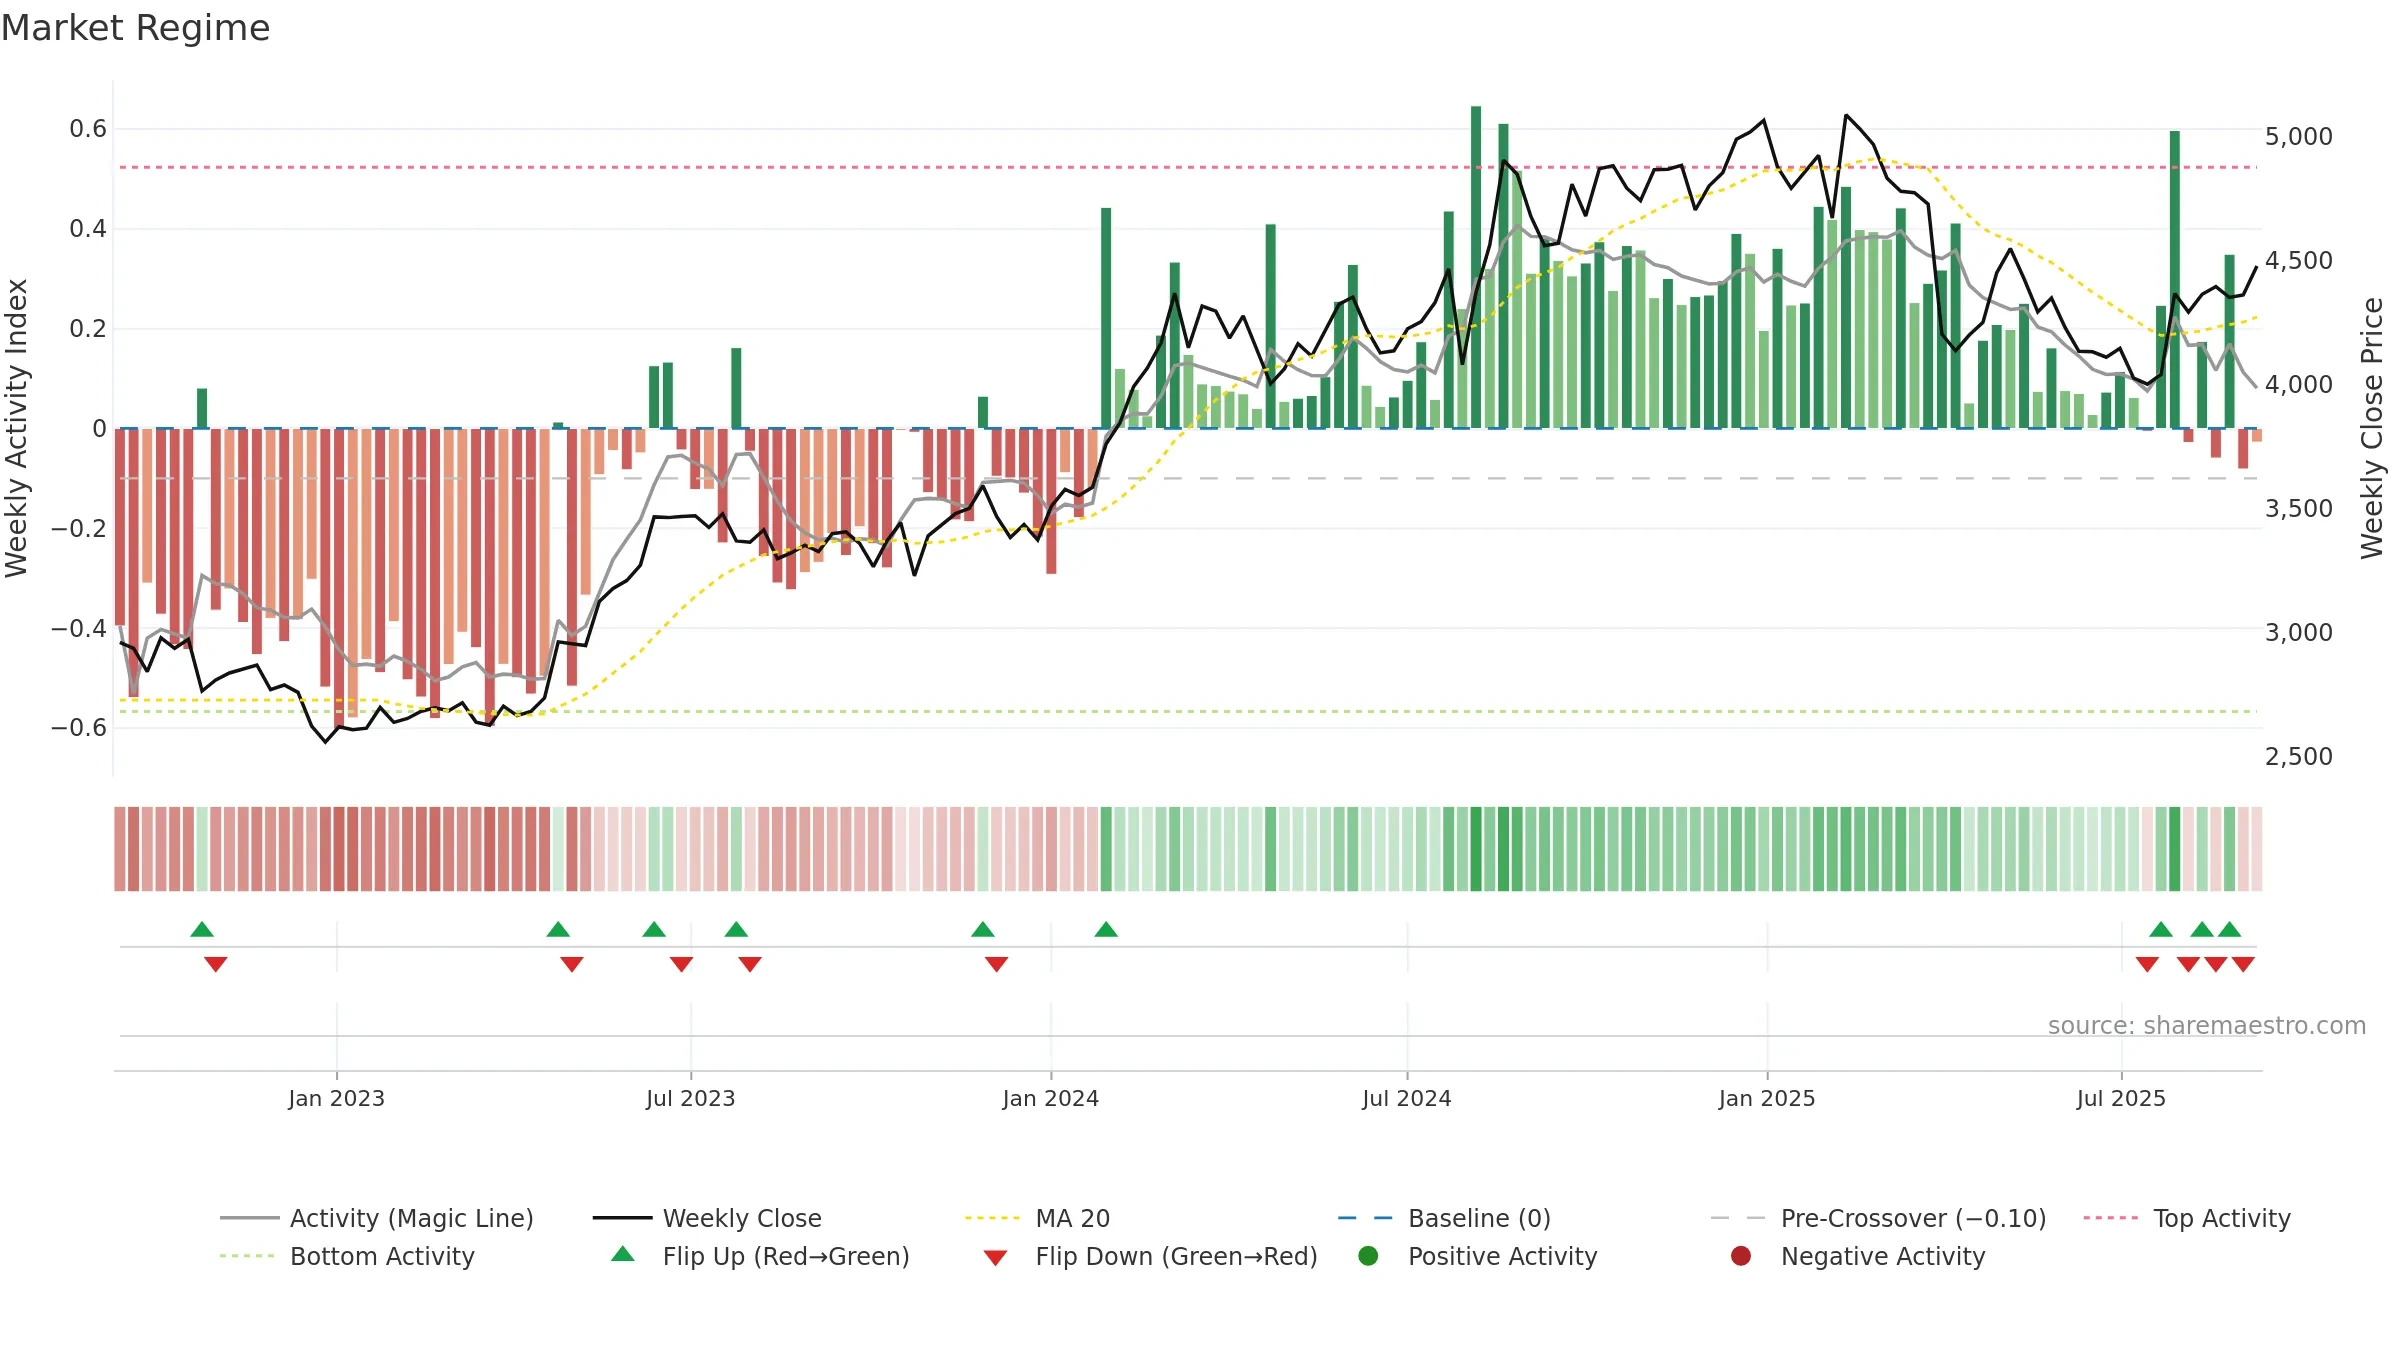Click the 0.6 activity axis label

(88, 128)
